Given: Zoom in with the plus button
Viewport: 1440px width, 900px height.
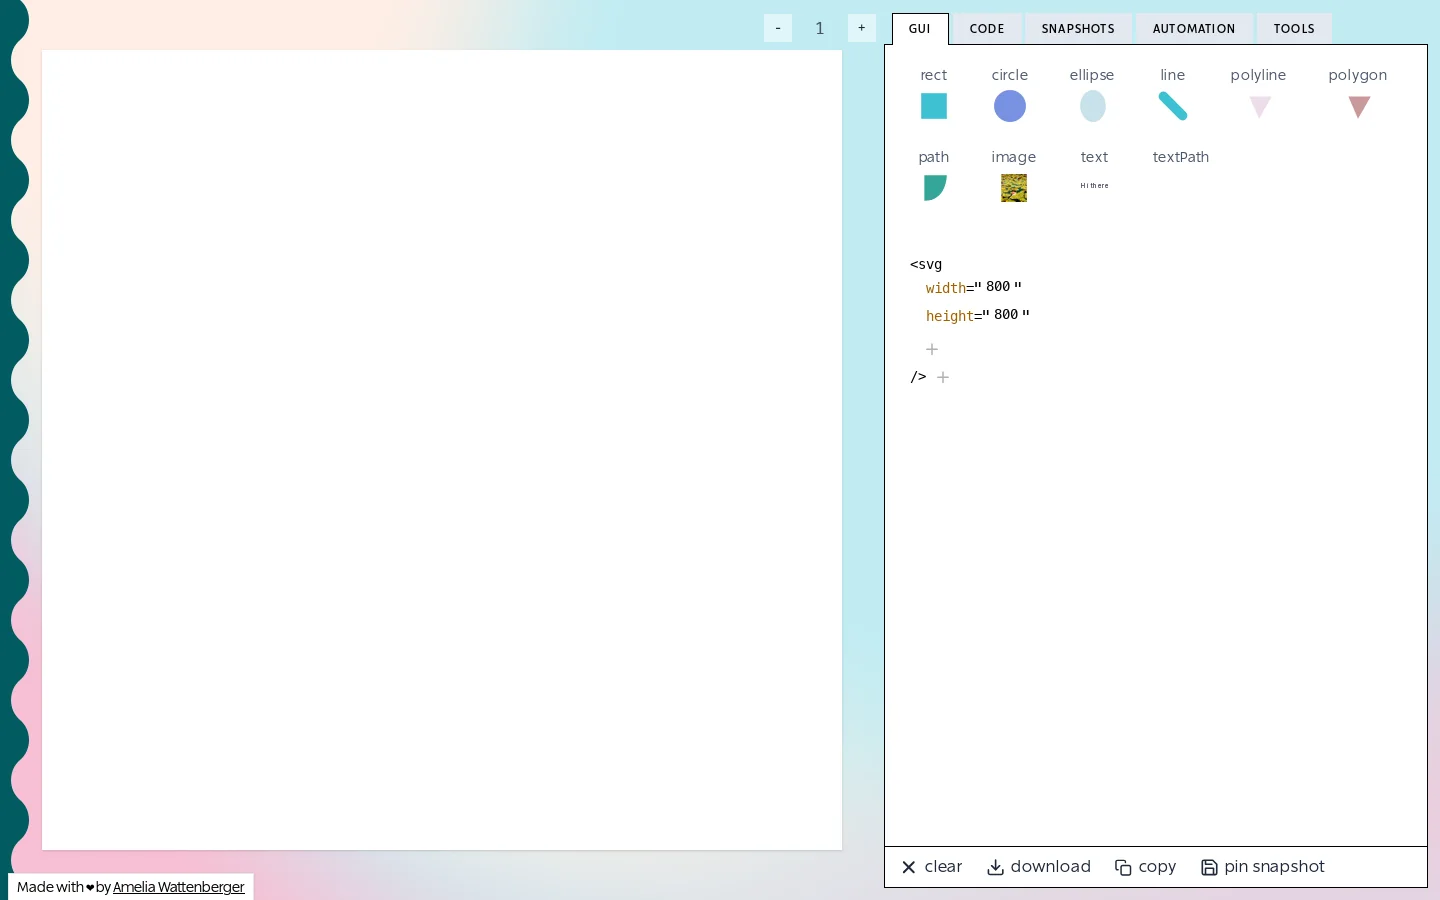Looking at the screenshot, I should tap(862, 28).
